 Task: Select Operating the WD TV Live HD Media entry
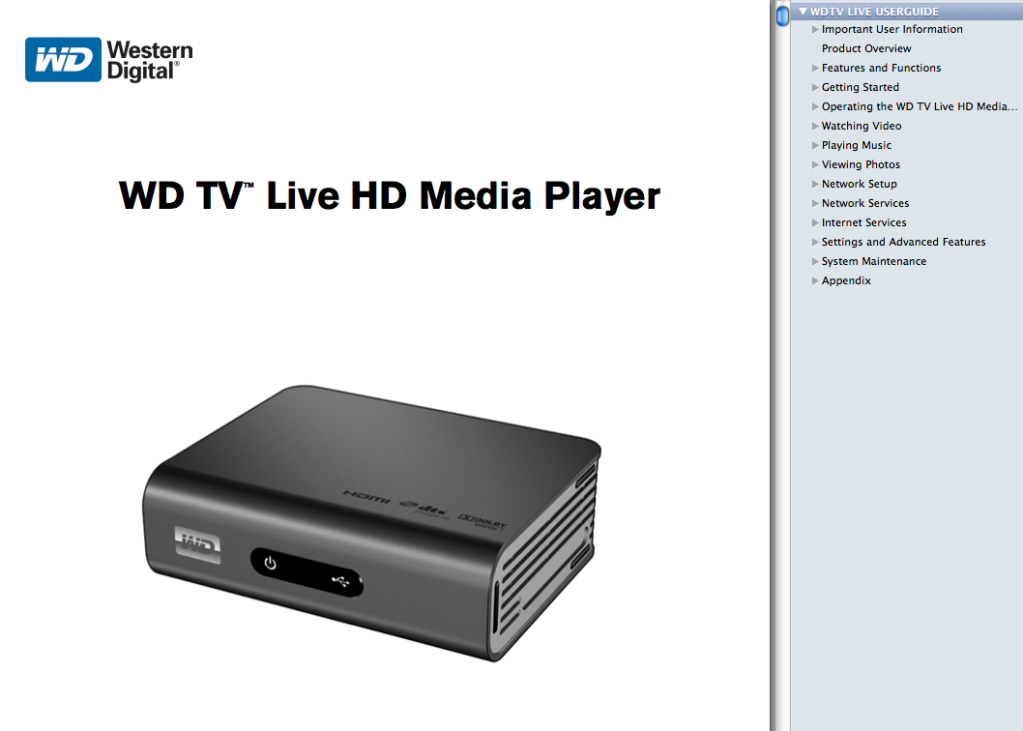coord(919,106)
